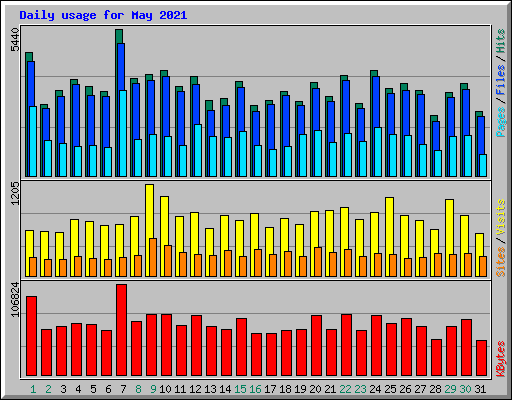Click the "Daily usage for May 2021" title

pyautogui.click(x=103, y=15)
